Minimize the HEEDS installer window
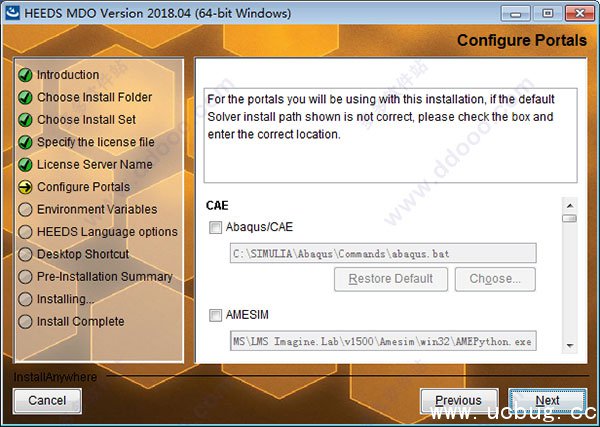 coord(515,14)
